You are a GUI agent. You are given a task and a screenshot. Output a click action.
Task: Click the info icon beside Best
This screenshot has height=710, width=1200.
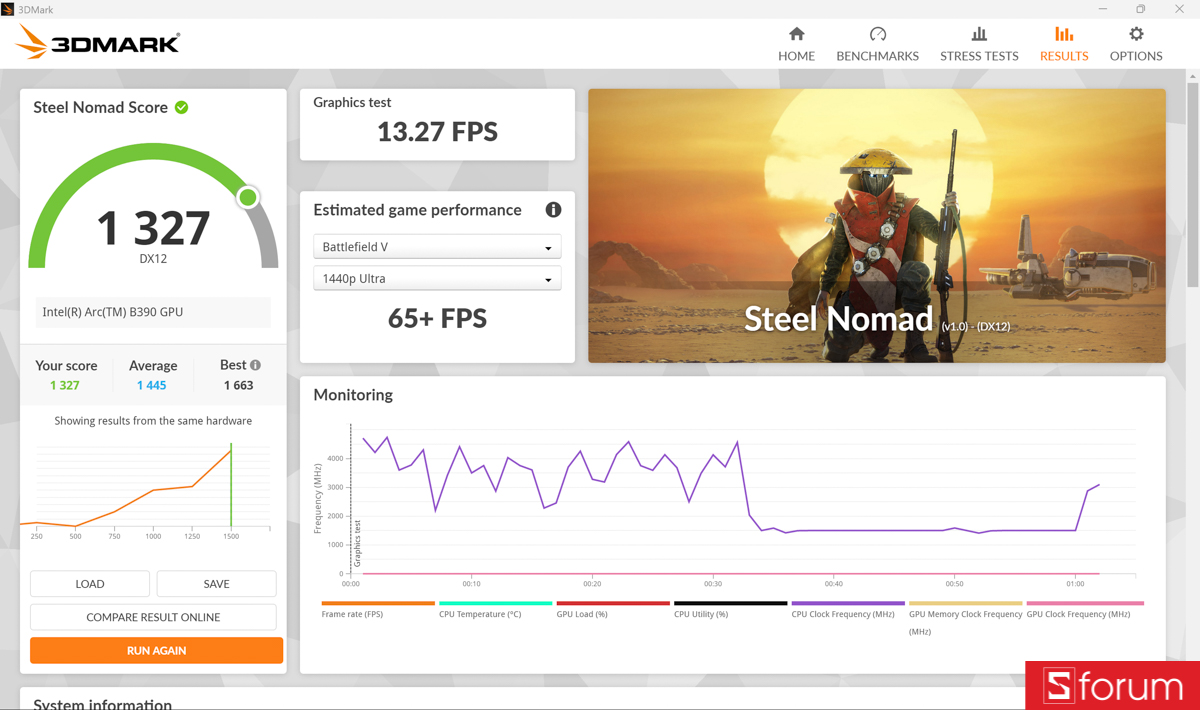click(255, 365)
